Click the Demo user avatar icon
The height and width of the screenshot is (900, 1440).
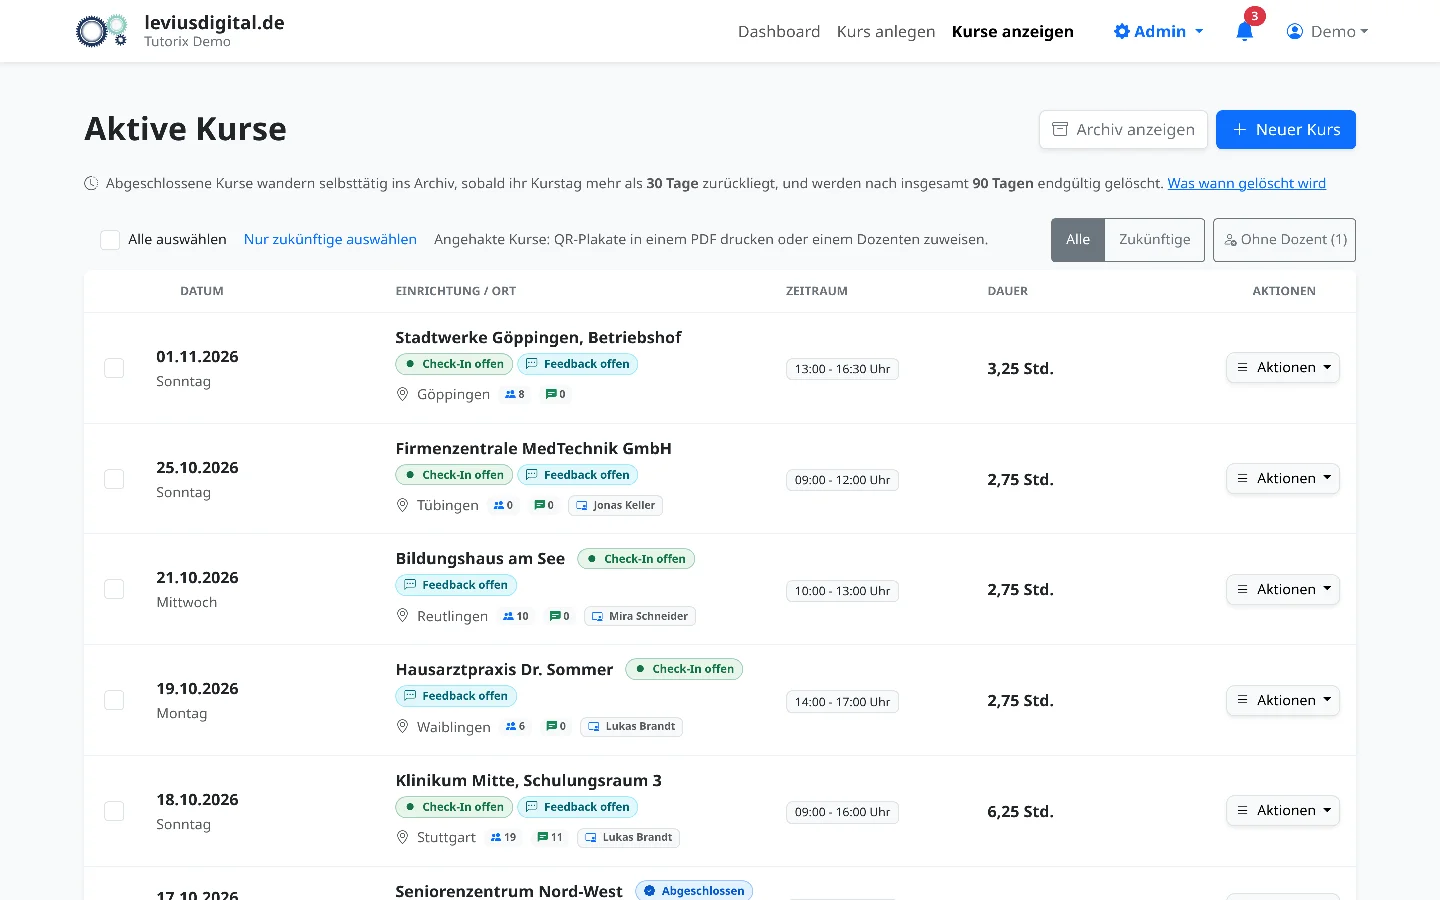[1294, 31]
